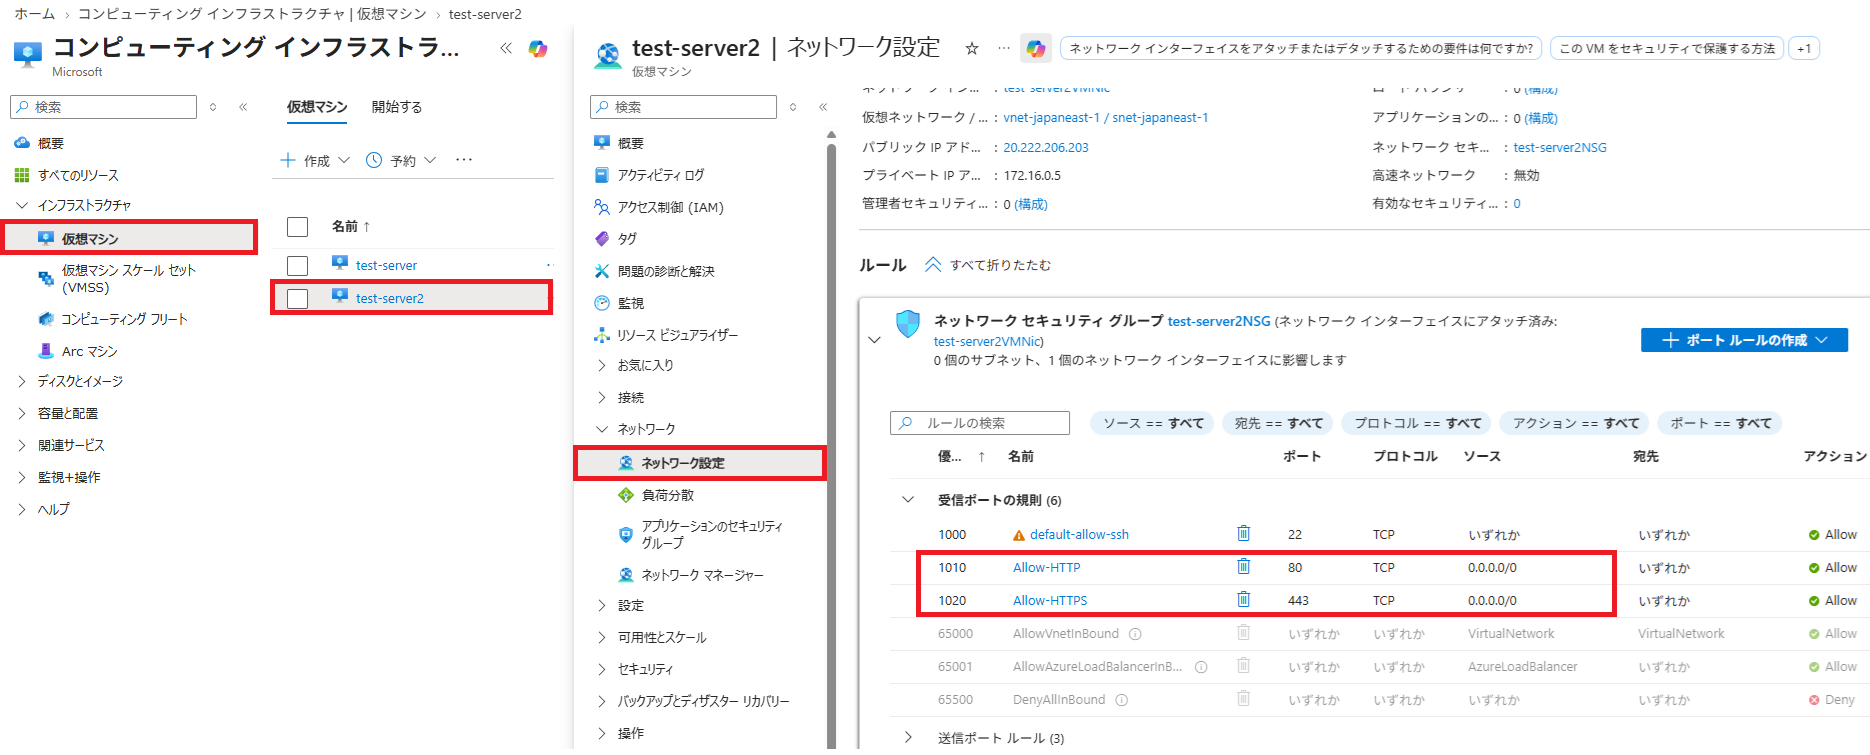
Task: Open 監視 menu item
Action: tap(630, 303)
